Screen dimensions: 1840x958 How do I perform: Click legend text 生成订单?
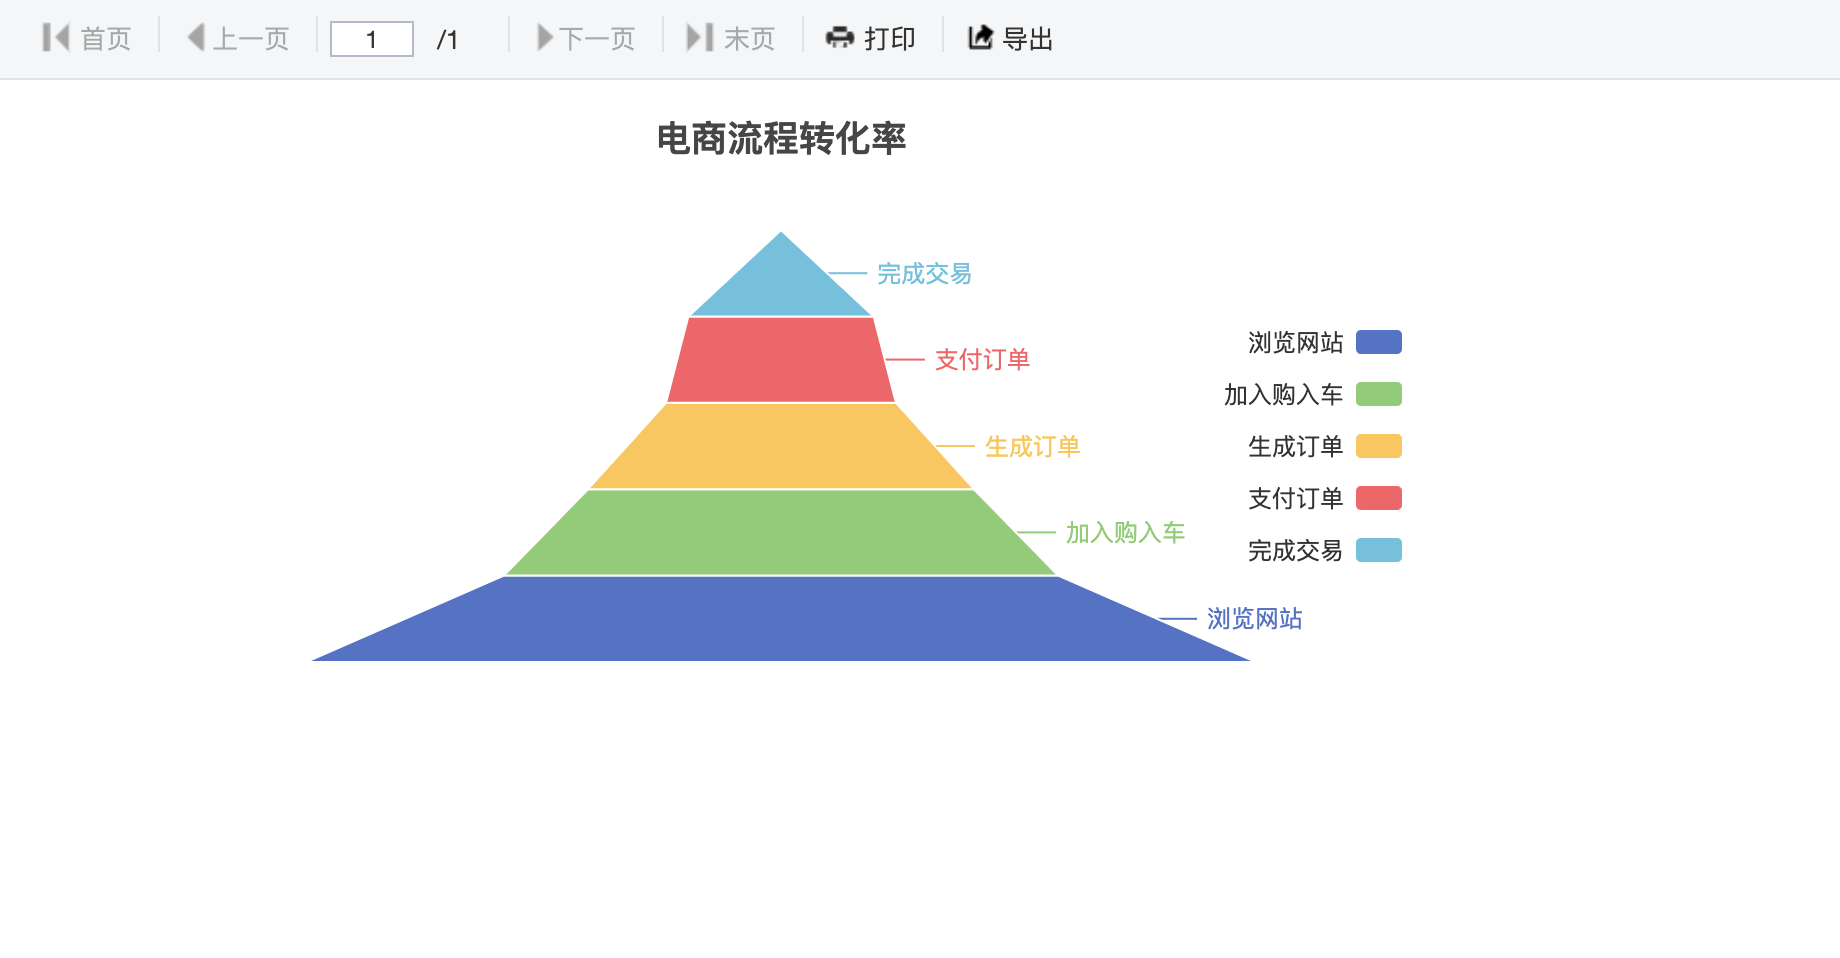click(x=1295, y=446)
